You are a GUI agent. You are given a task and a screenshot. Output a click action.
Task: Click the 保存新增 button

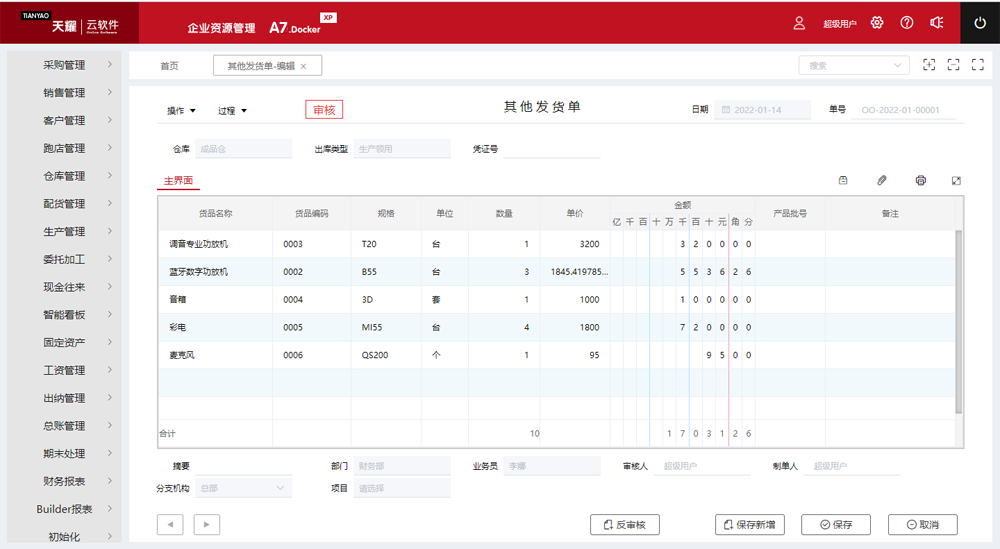750,525
